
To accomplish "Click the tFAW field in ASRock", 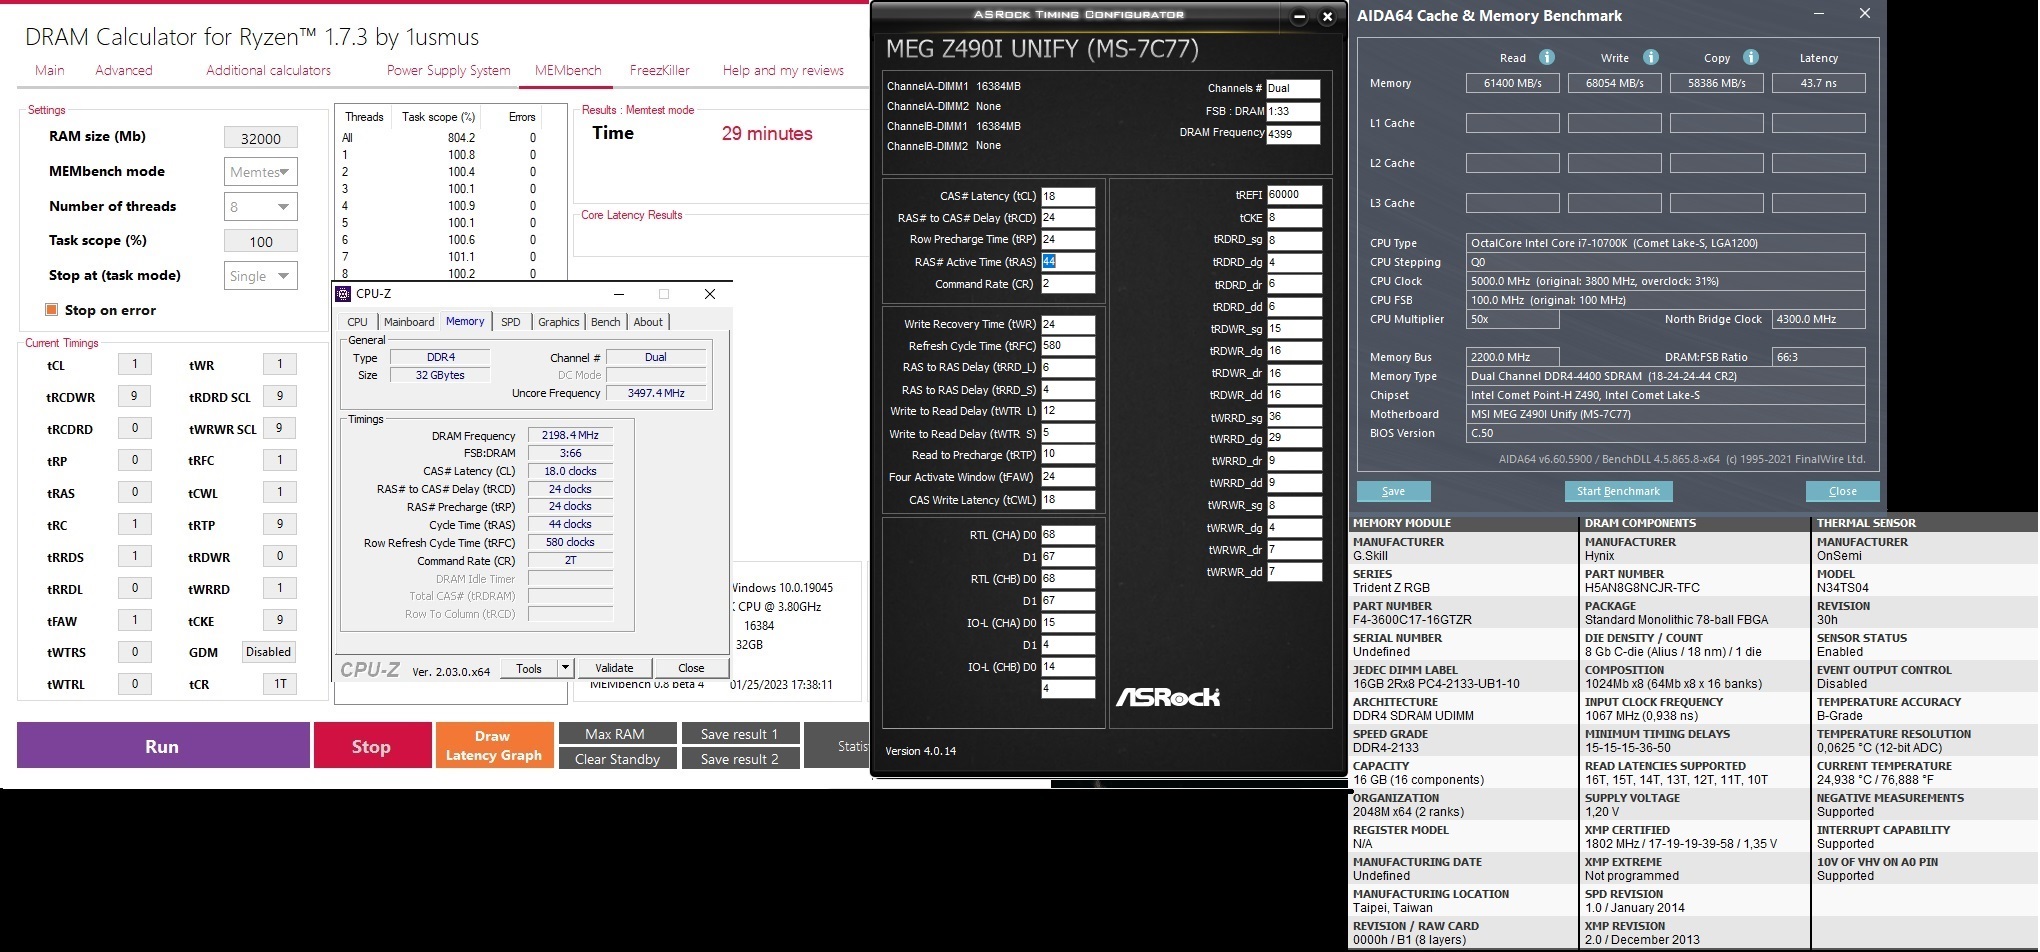I will (x=1068, y=476).
